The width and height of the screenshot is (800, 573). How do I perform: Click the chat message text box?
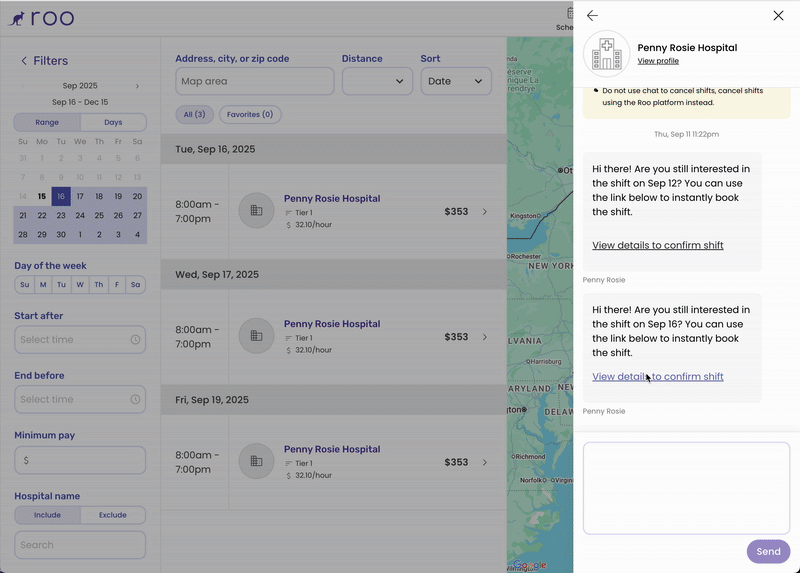[686, 488]
